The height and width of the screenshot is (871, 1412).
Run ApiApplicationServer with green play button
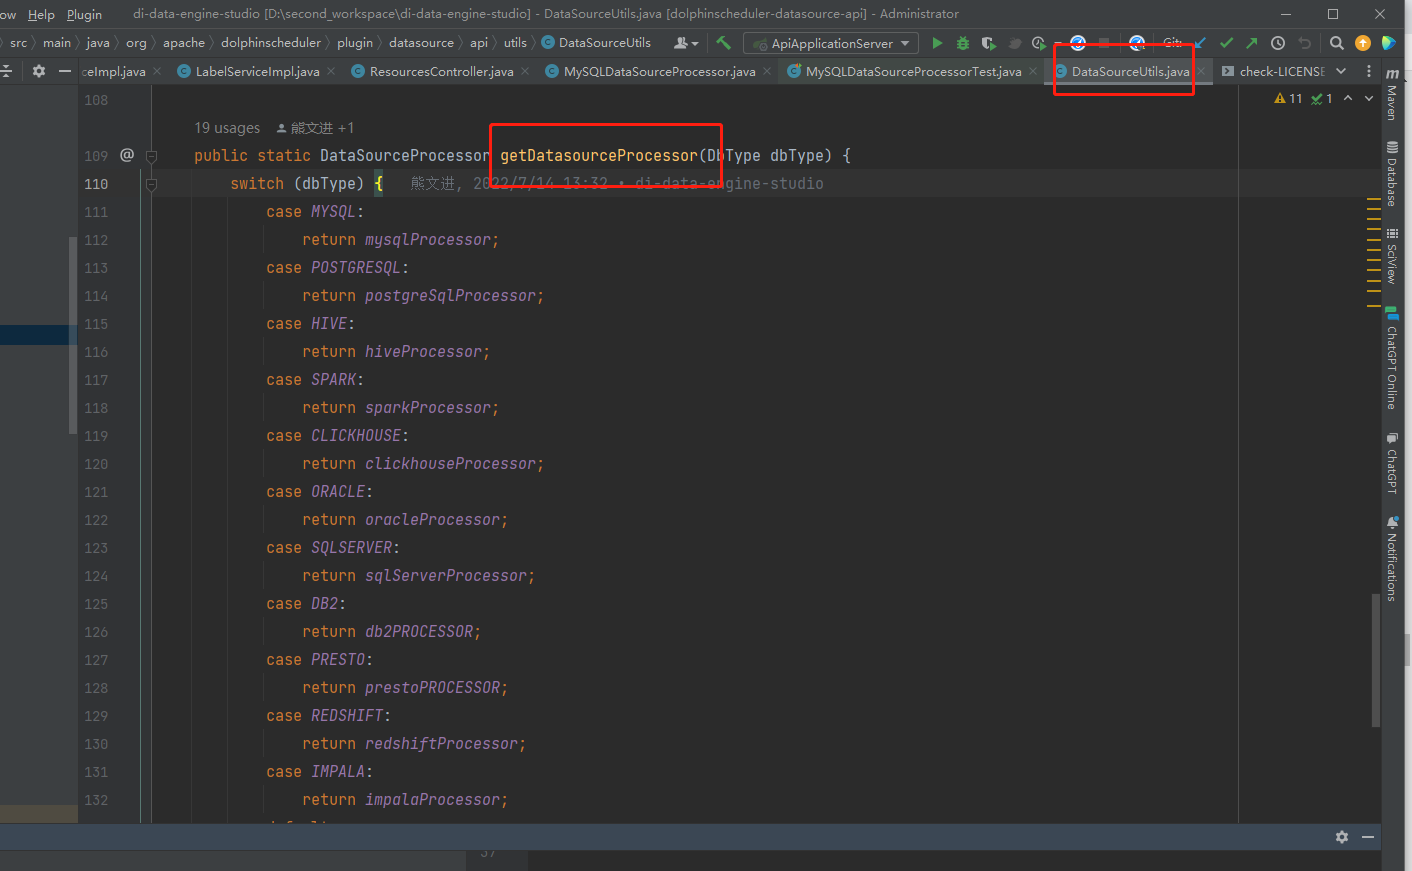937,43
